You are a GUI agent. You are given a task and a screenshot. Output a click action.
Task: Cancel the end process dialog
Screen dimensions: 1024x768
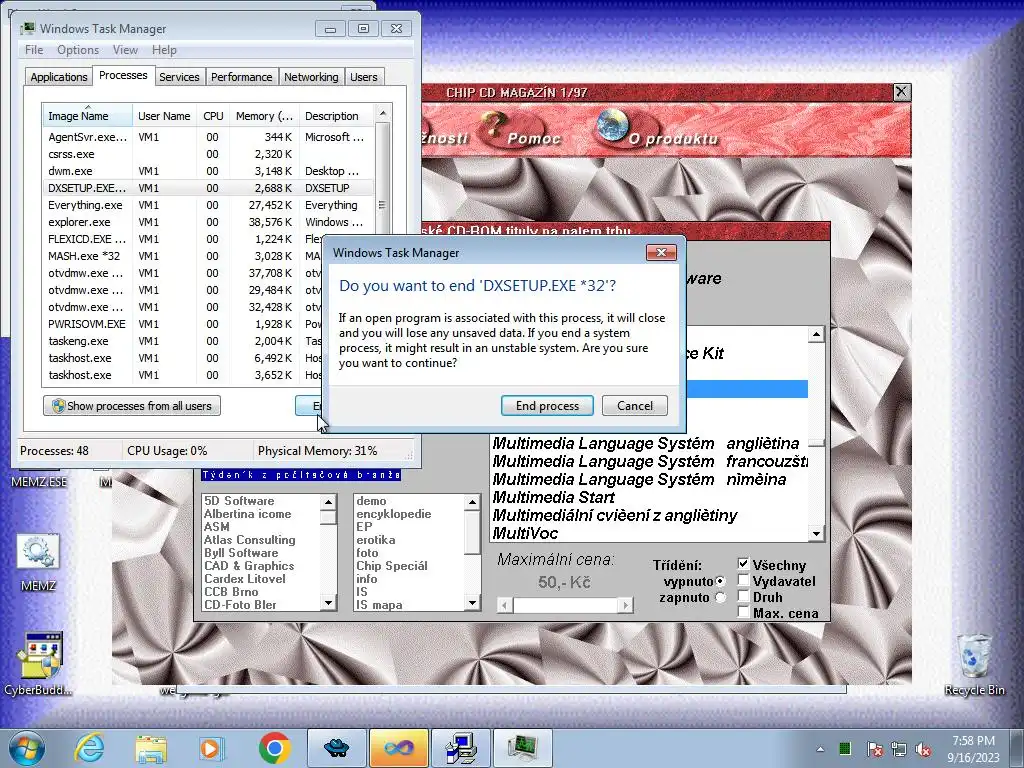pos(635,406)
